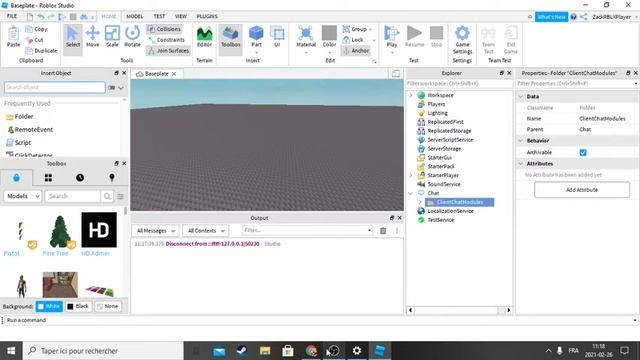Open Toolbox Marketplace tab
Viewport: 640px width, 360px height.
point(16,178)
